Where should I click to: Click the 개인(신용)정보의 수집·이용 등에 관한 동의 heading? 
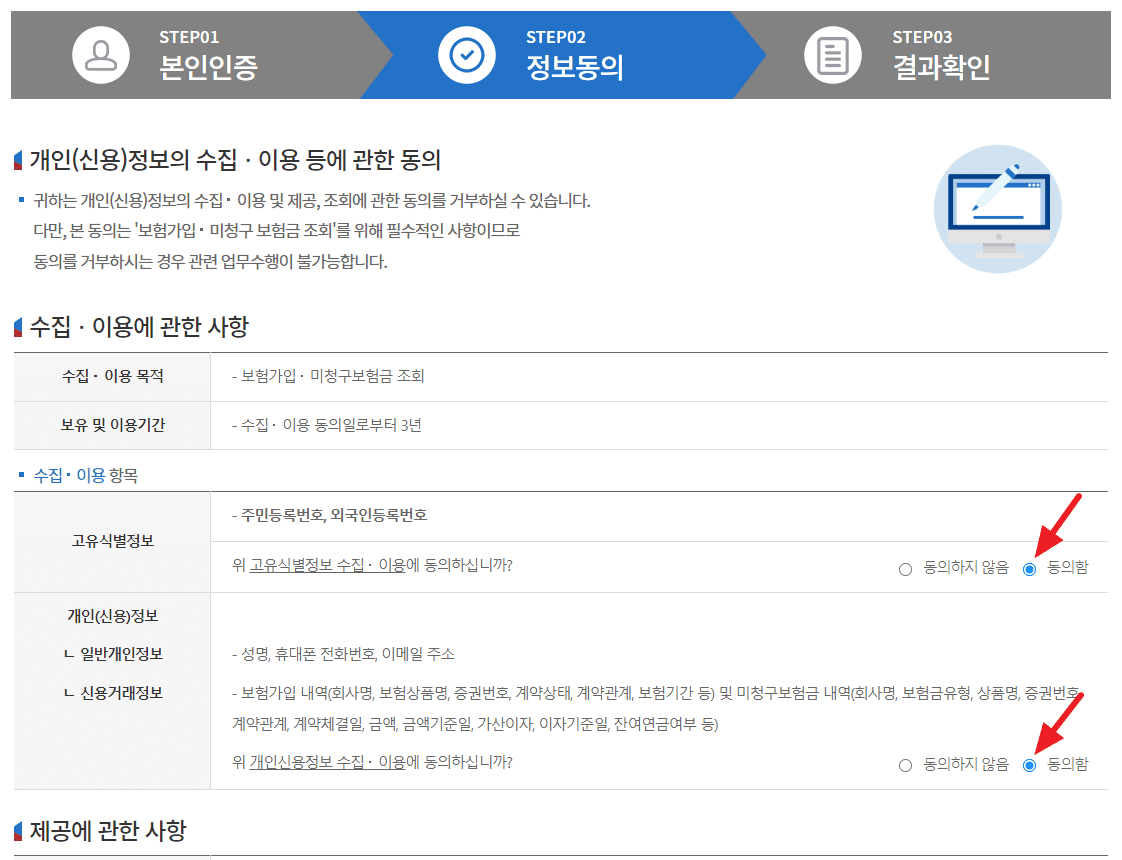click(235, 160)
